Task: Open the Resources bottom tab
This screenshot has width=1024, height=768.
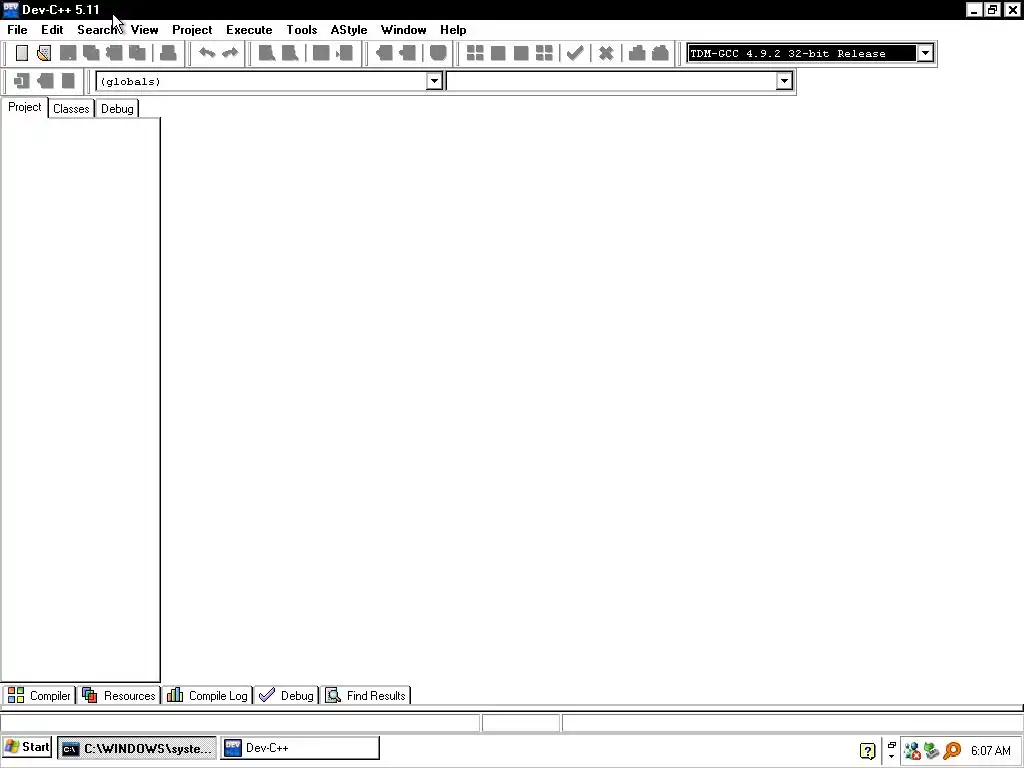Action: click(x=119, y=696)
